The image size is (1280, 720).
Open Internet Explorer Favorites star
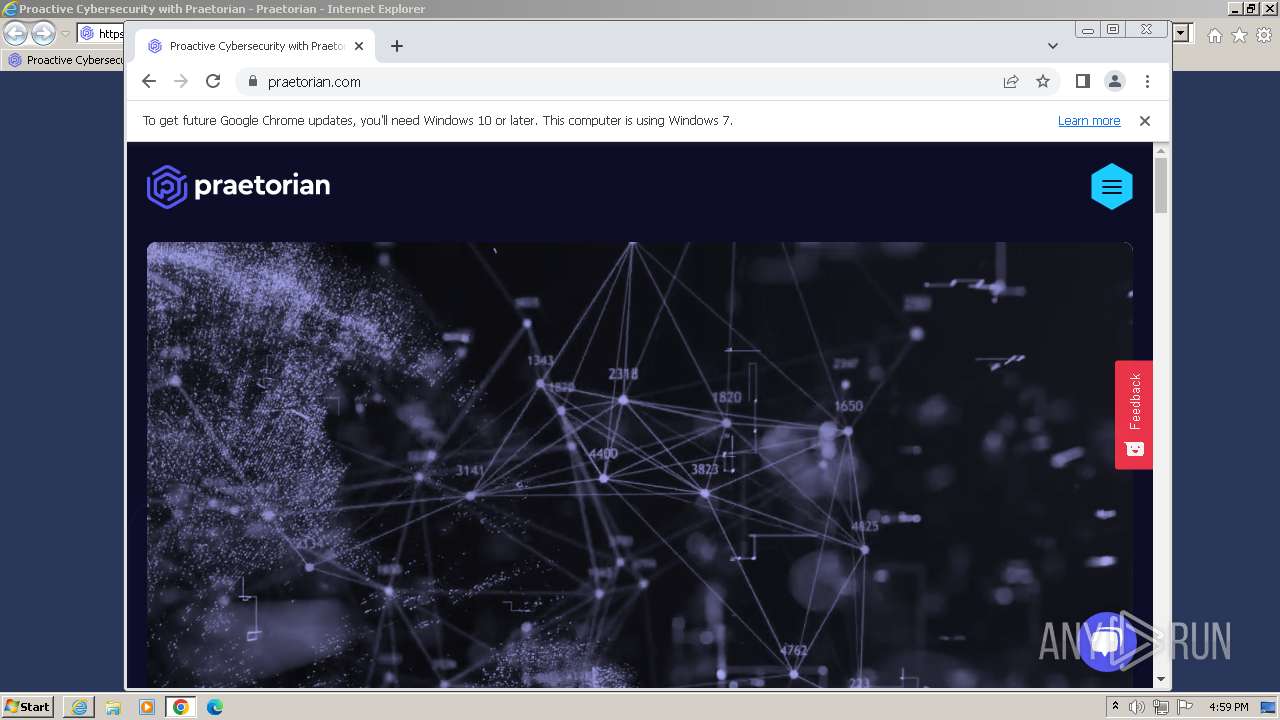pos(1239,35)
